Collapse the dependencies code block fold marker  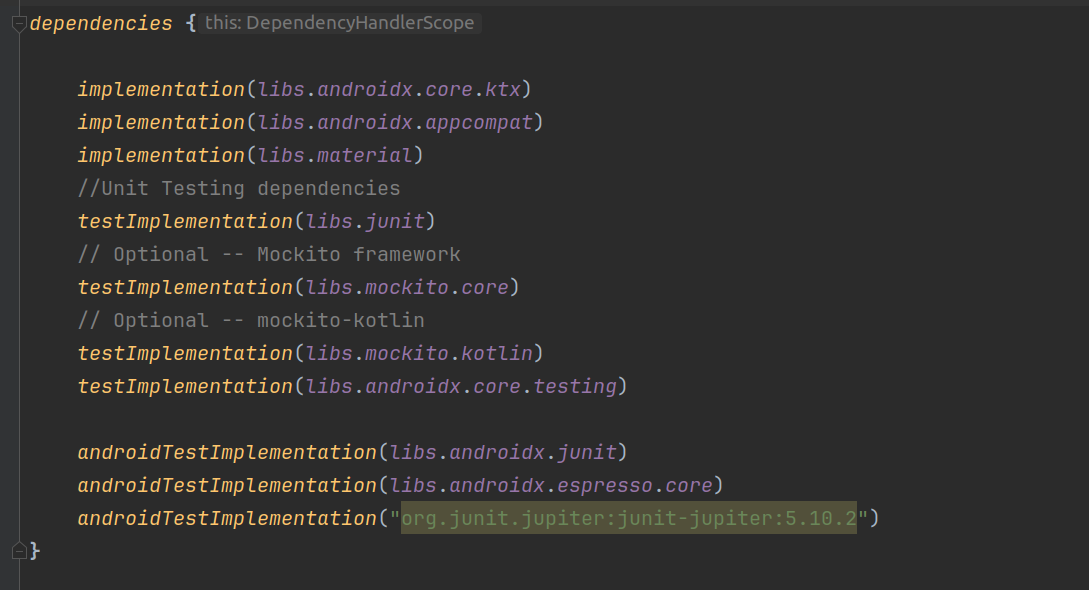(18, 21)
